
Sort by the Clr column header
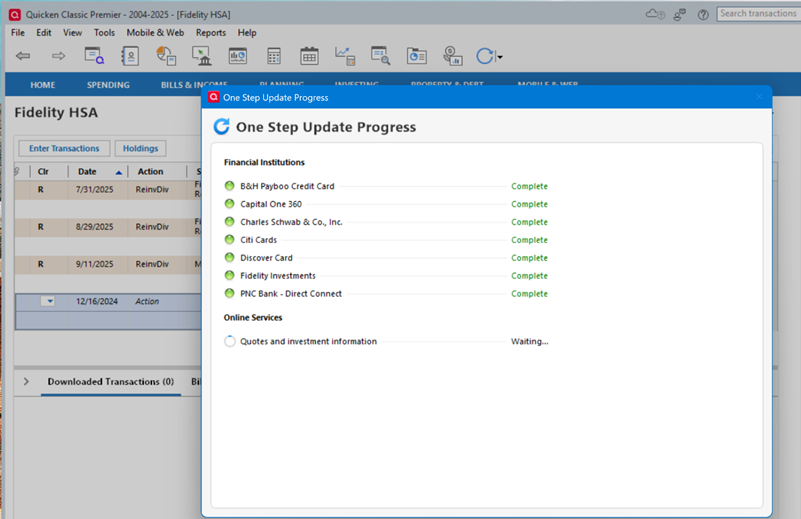pyautogui.click(x=43, y=172)
